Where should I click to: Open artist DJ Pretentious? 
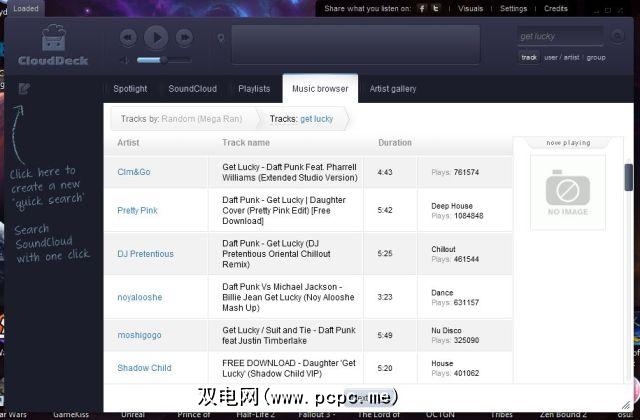click(x=145, y=253)
